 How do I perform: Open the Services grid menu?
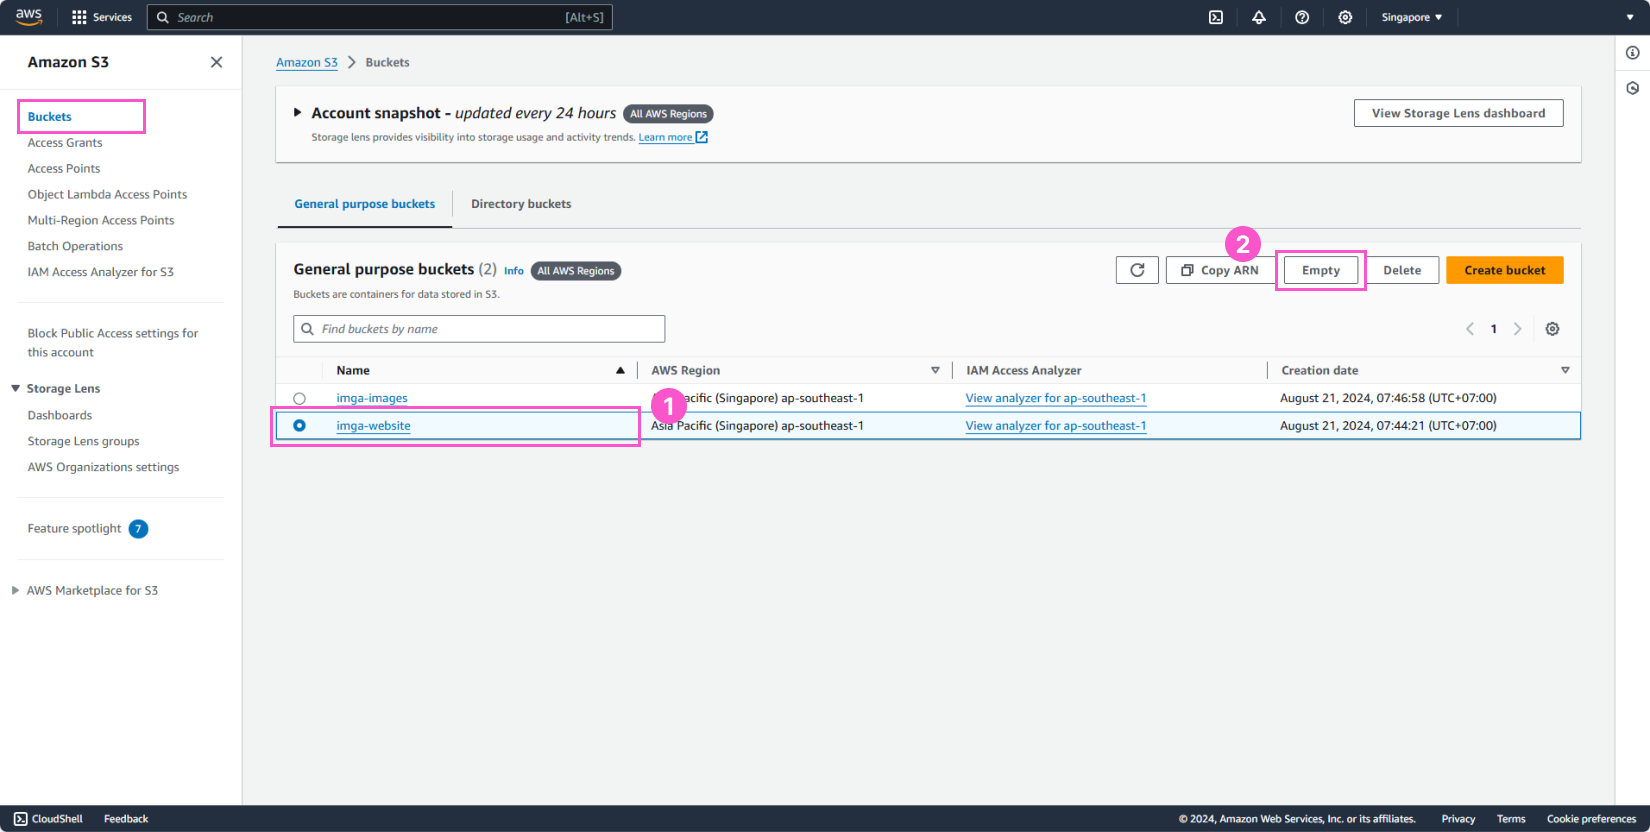click(x=102, y=17)
